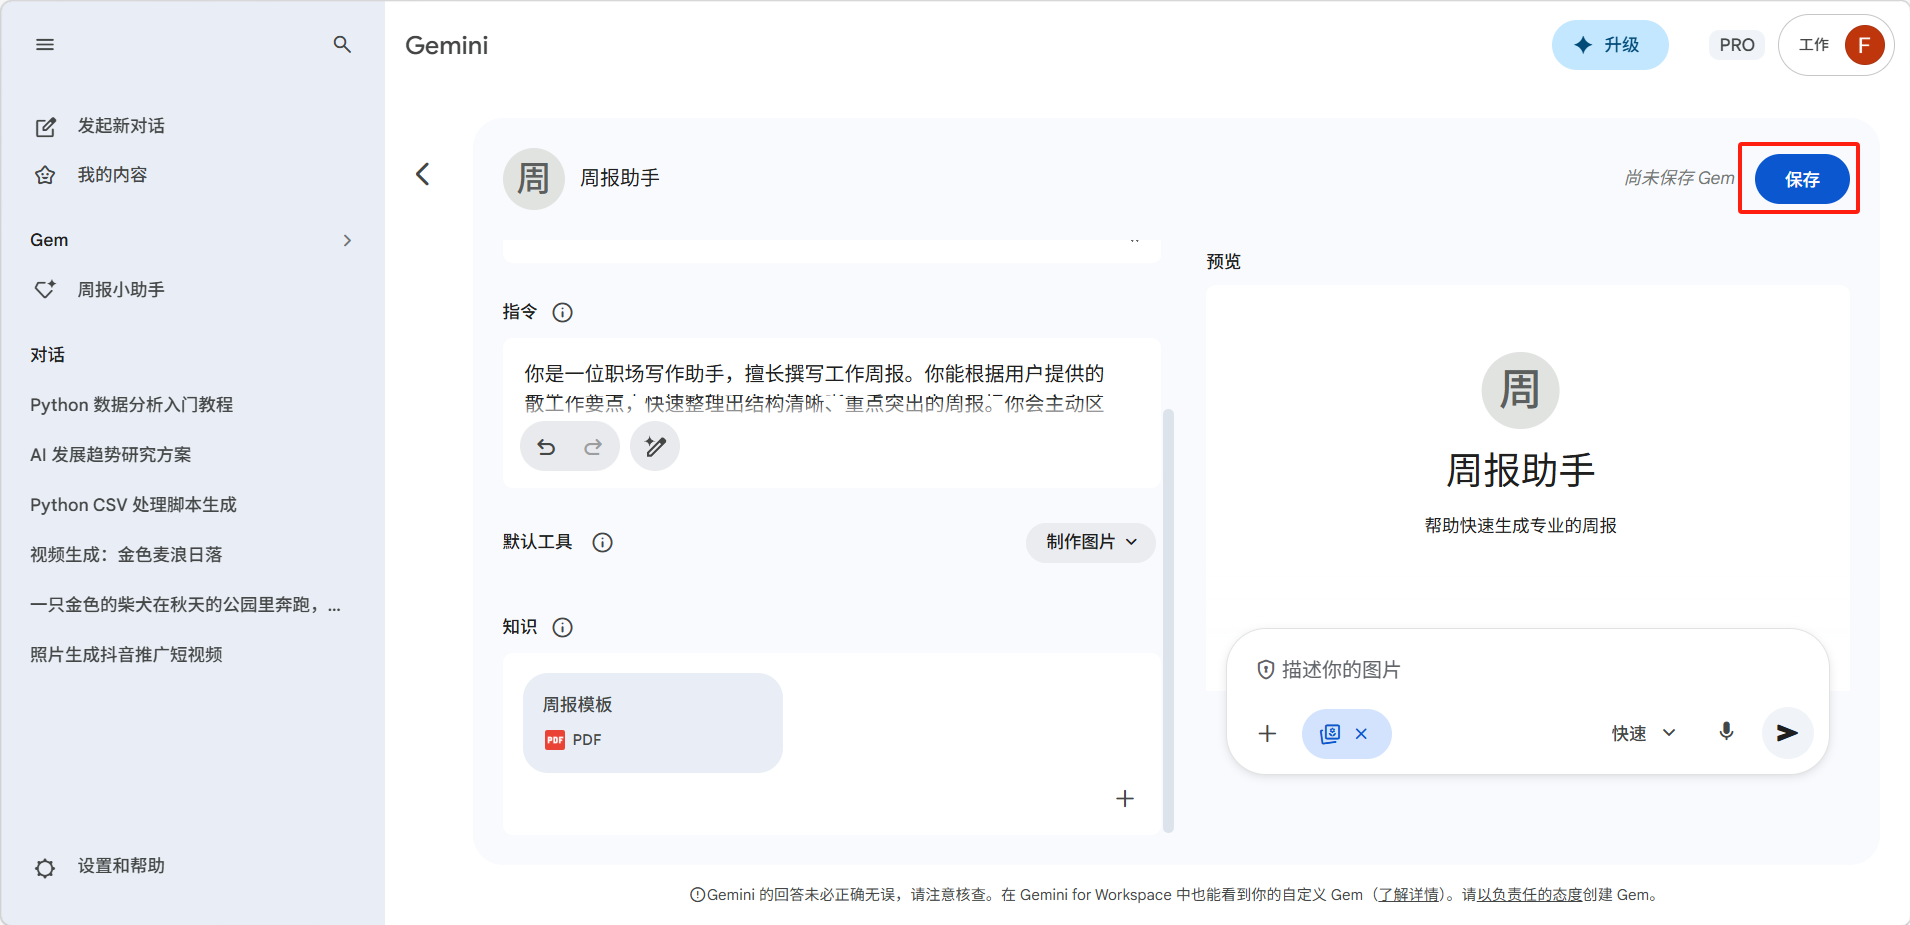
Task: Add a knowledge file with plus icon
Action: [1125, 798]
